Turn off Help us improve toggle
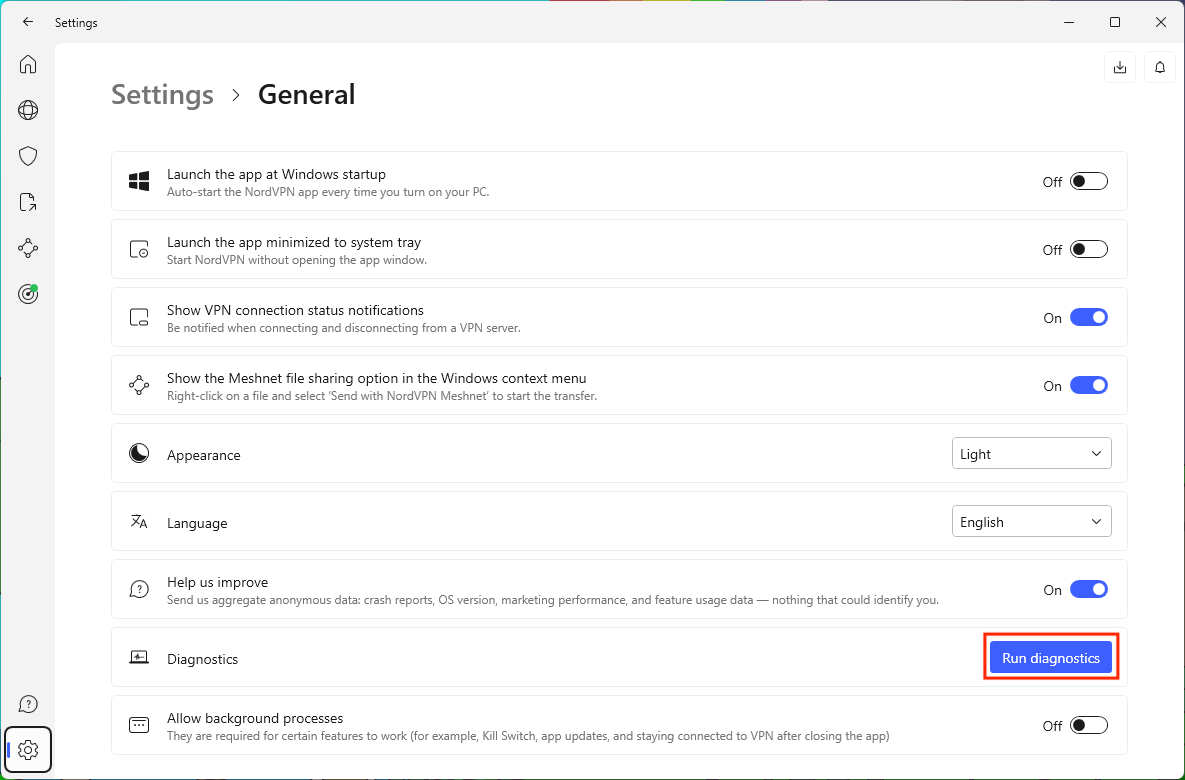 [x=1088, y=590]
